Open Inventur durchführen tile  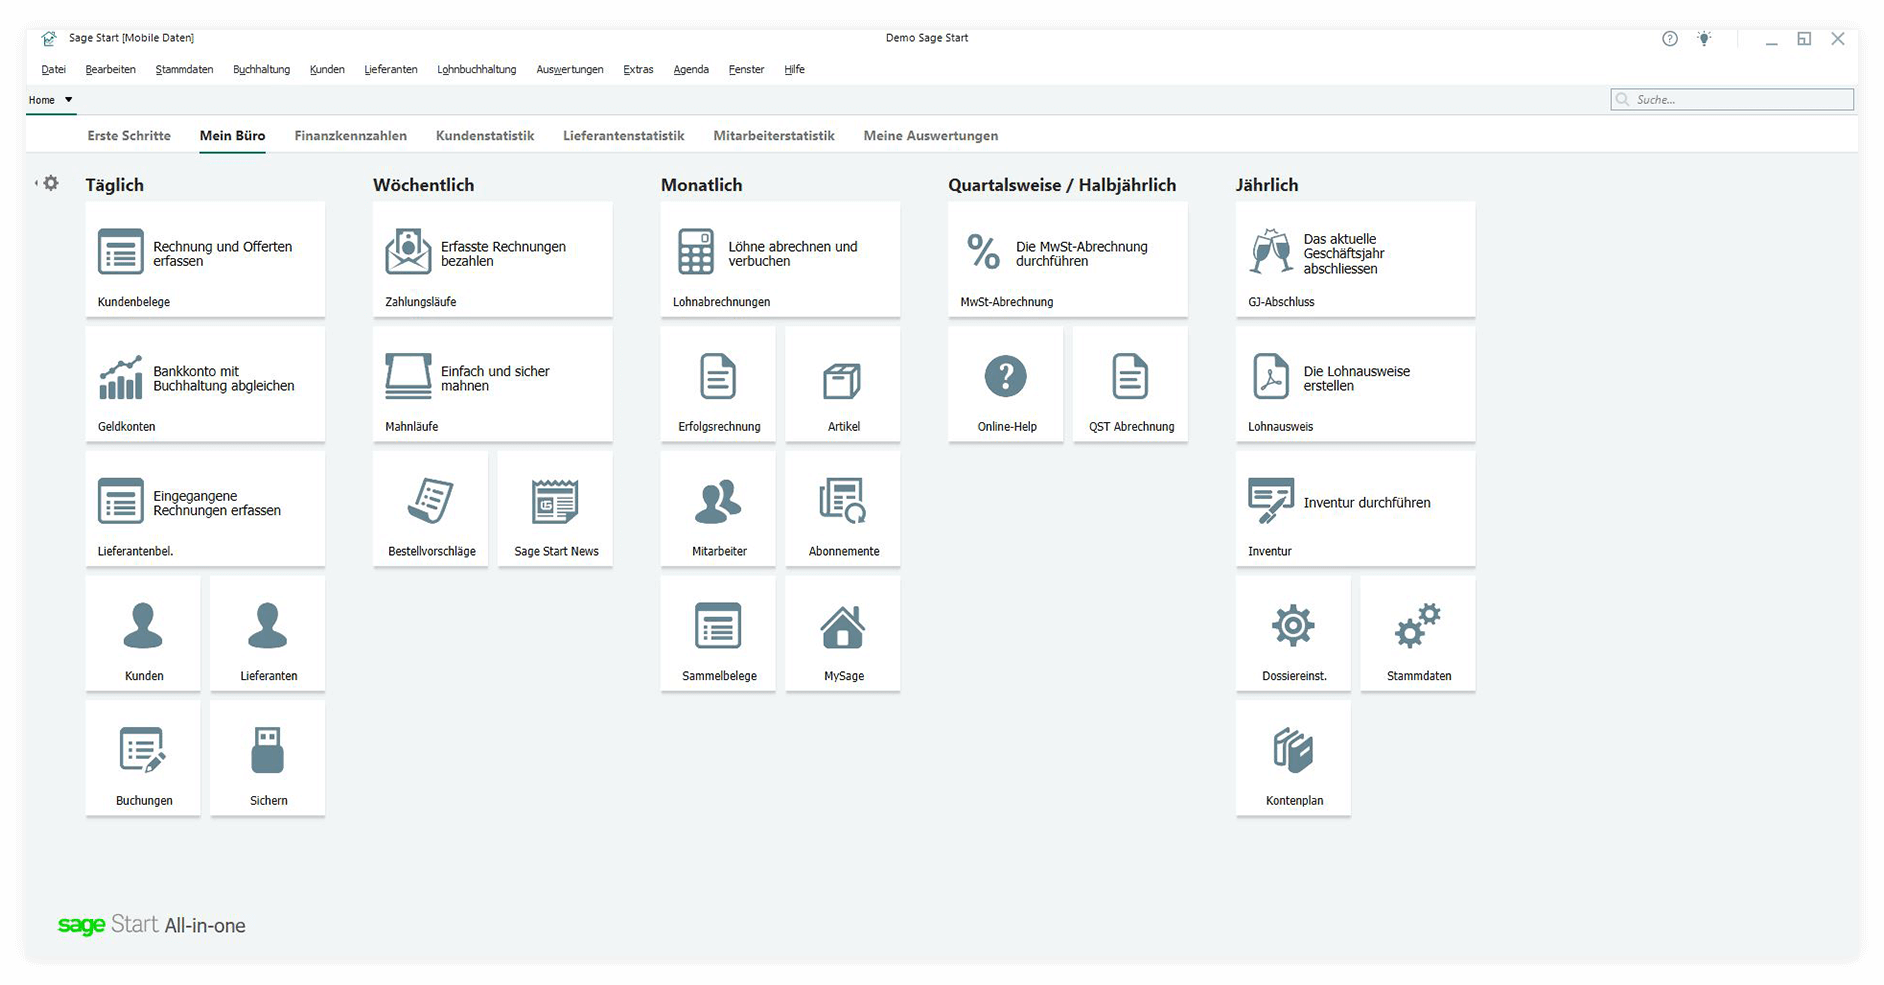point(1355,508)
